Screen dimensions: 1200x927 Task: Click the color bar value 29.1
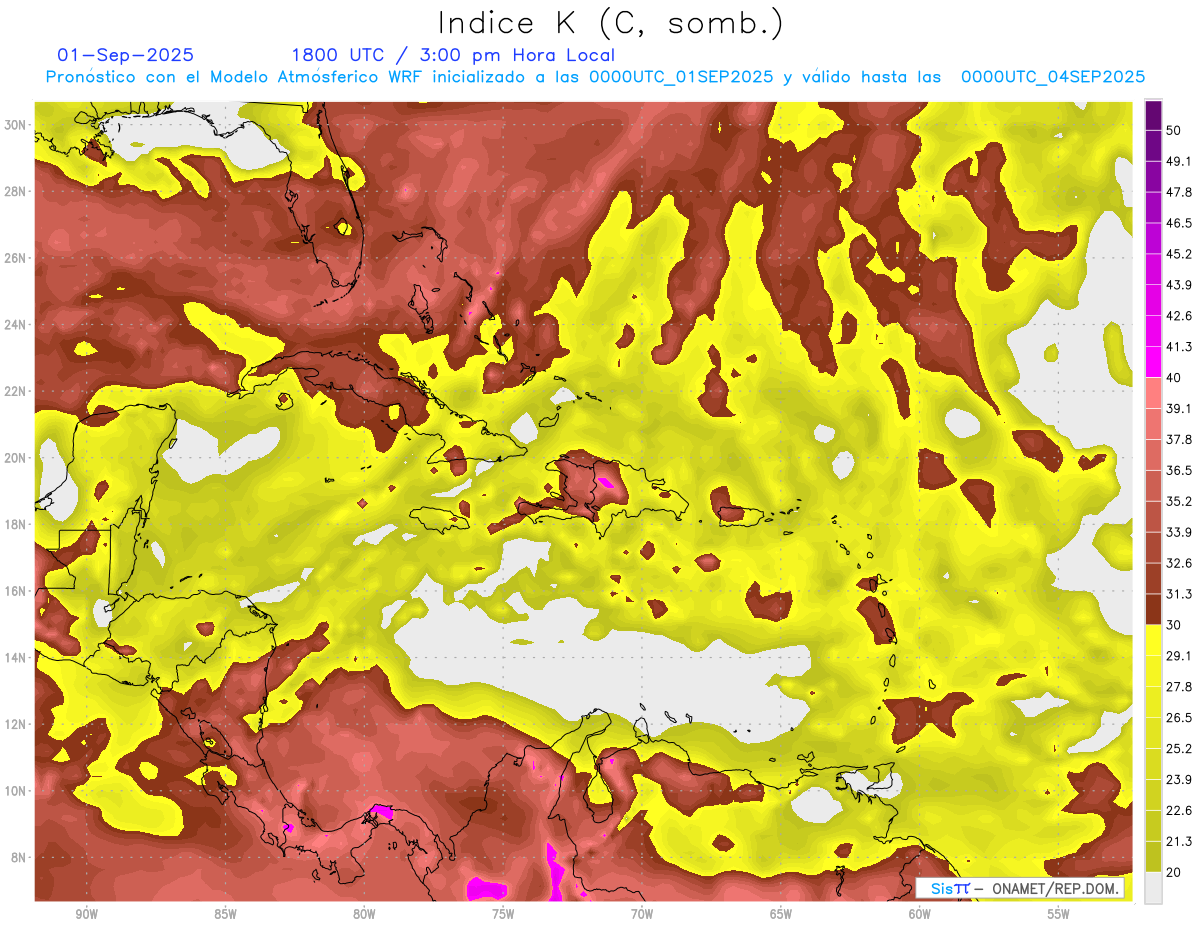tap(1178, 656)
